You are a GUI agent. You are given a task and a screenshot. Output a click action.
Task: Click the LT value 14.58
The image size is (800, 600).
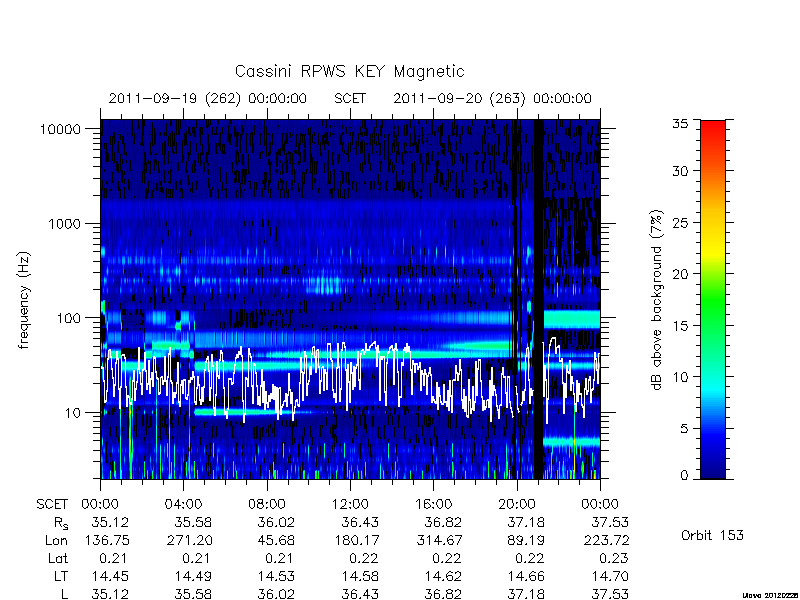[360, 576]
